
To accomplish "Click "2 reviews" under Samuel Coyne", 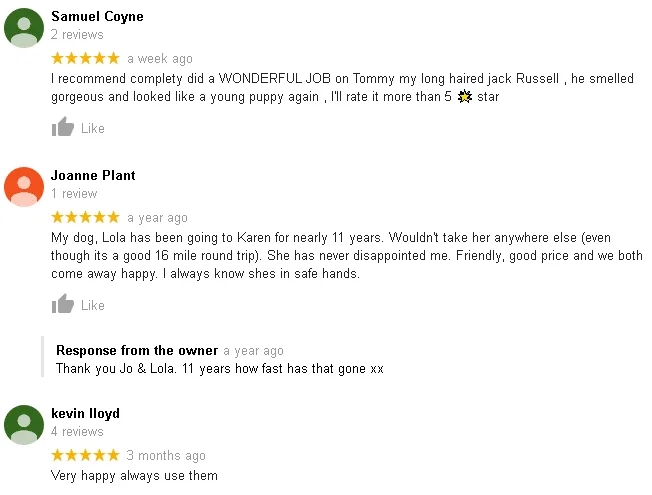I will tap(77, 35).
